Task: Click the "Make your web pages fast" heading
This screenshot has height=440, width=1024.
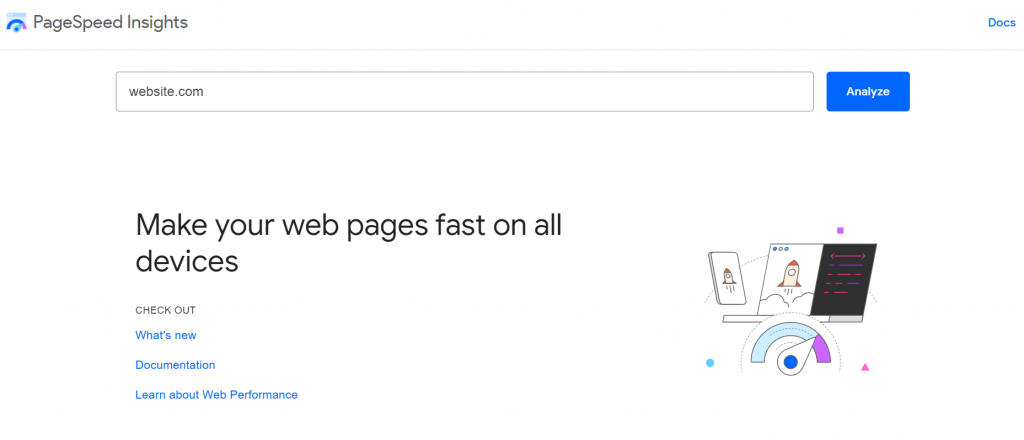Action: coord(348,243)
